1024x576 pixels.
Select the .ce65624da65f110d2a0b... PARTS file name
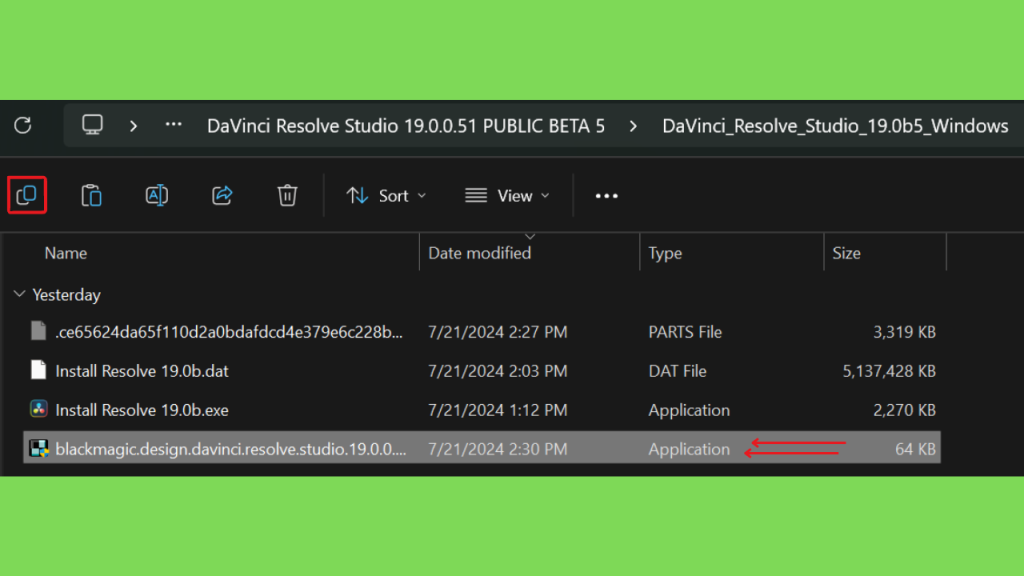[229, 332]
